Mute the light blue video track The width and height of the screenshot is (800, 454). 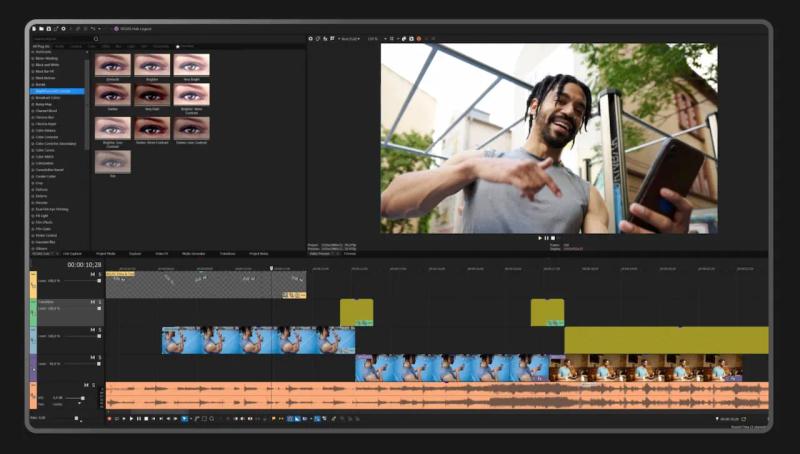[92, 330]
